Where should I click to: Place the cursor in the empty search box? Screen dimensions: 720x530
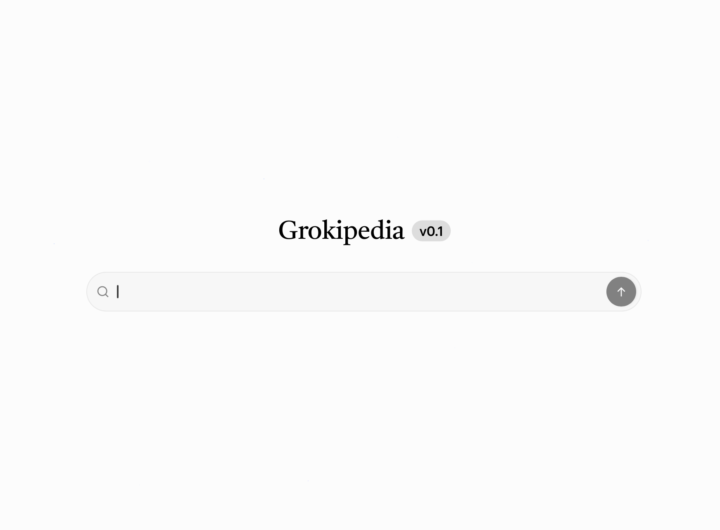coord(364,292)
